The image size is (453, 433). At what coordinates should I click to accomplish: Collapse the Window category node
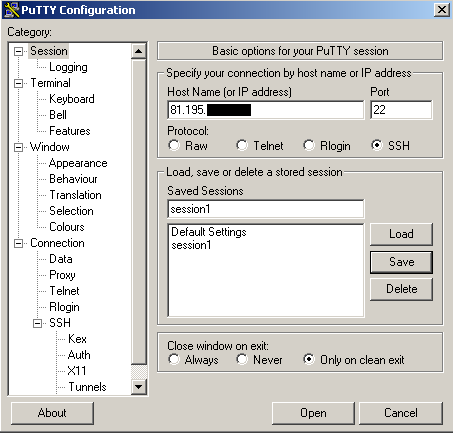click(18, 147)
